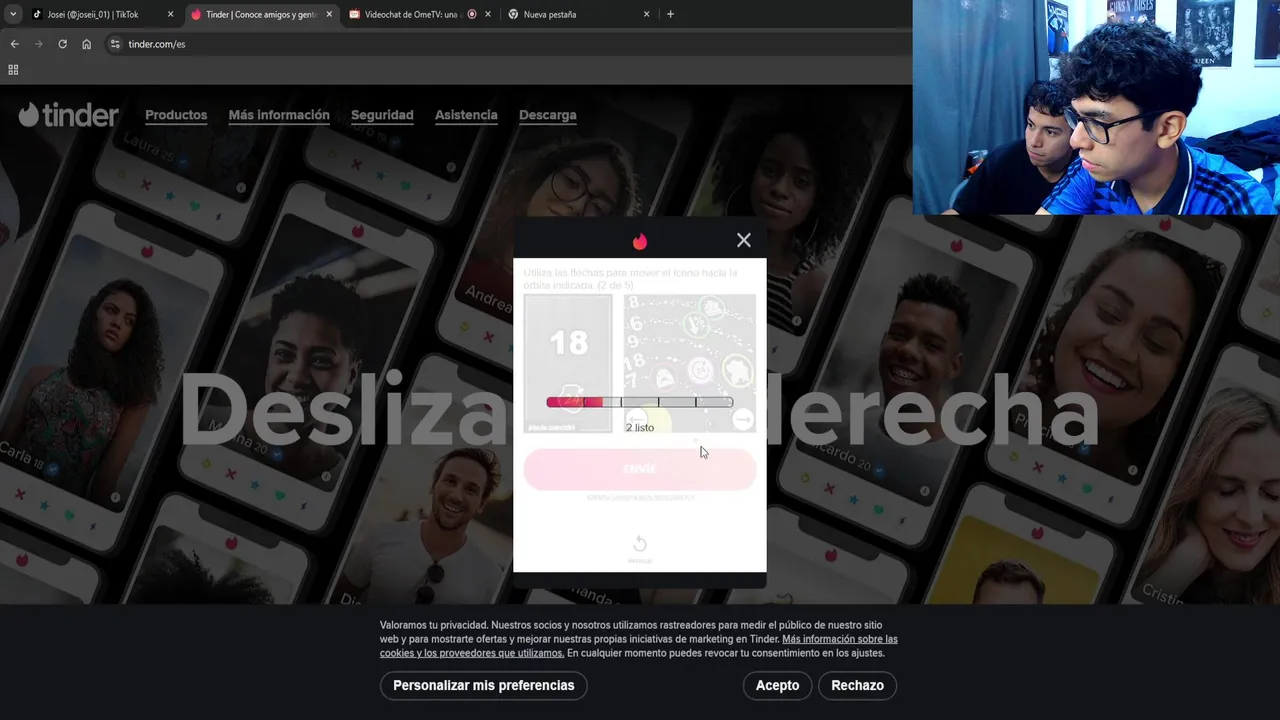Move the captcha icon with the left arrow

pyautogui.click(x=637, y=419)
